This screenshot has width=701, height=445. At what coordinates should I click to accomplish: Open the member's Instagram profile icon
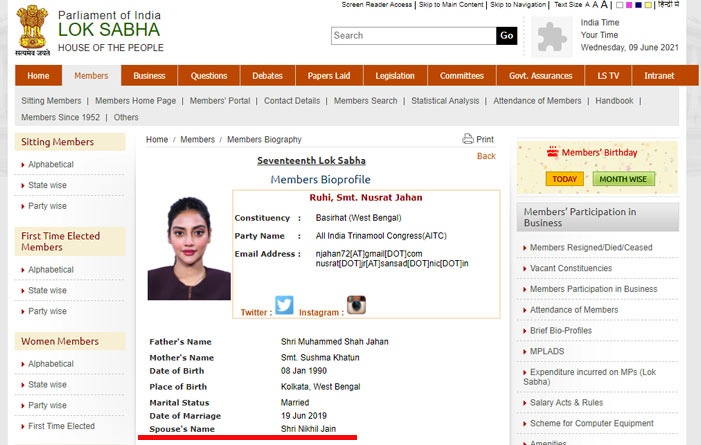356,305
